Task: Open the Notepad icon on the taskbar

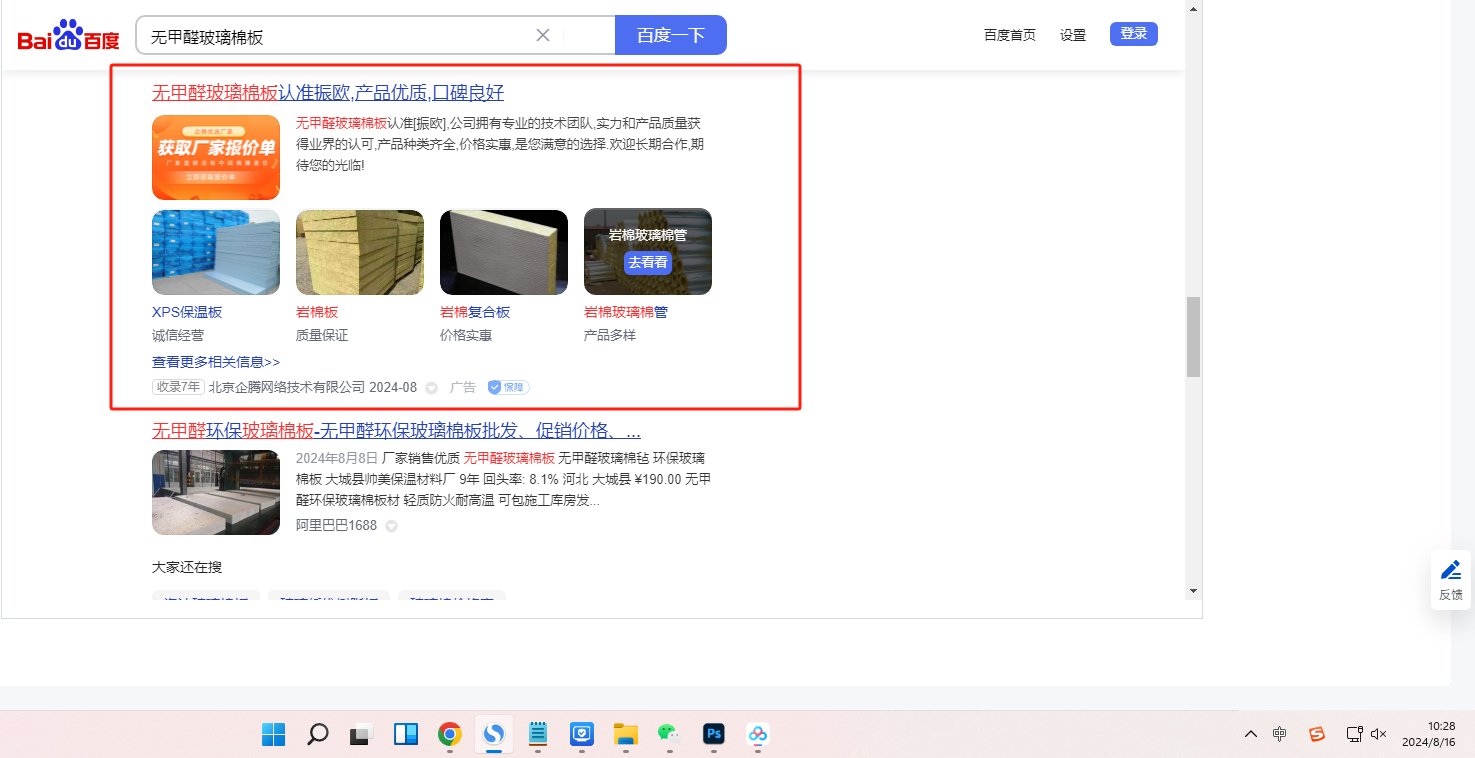Action: [538, 734]
